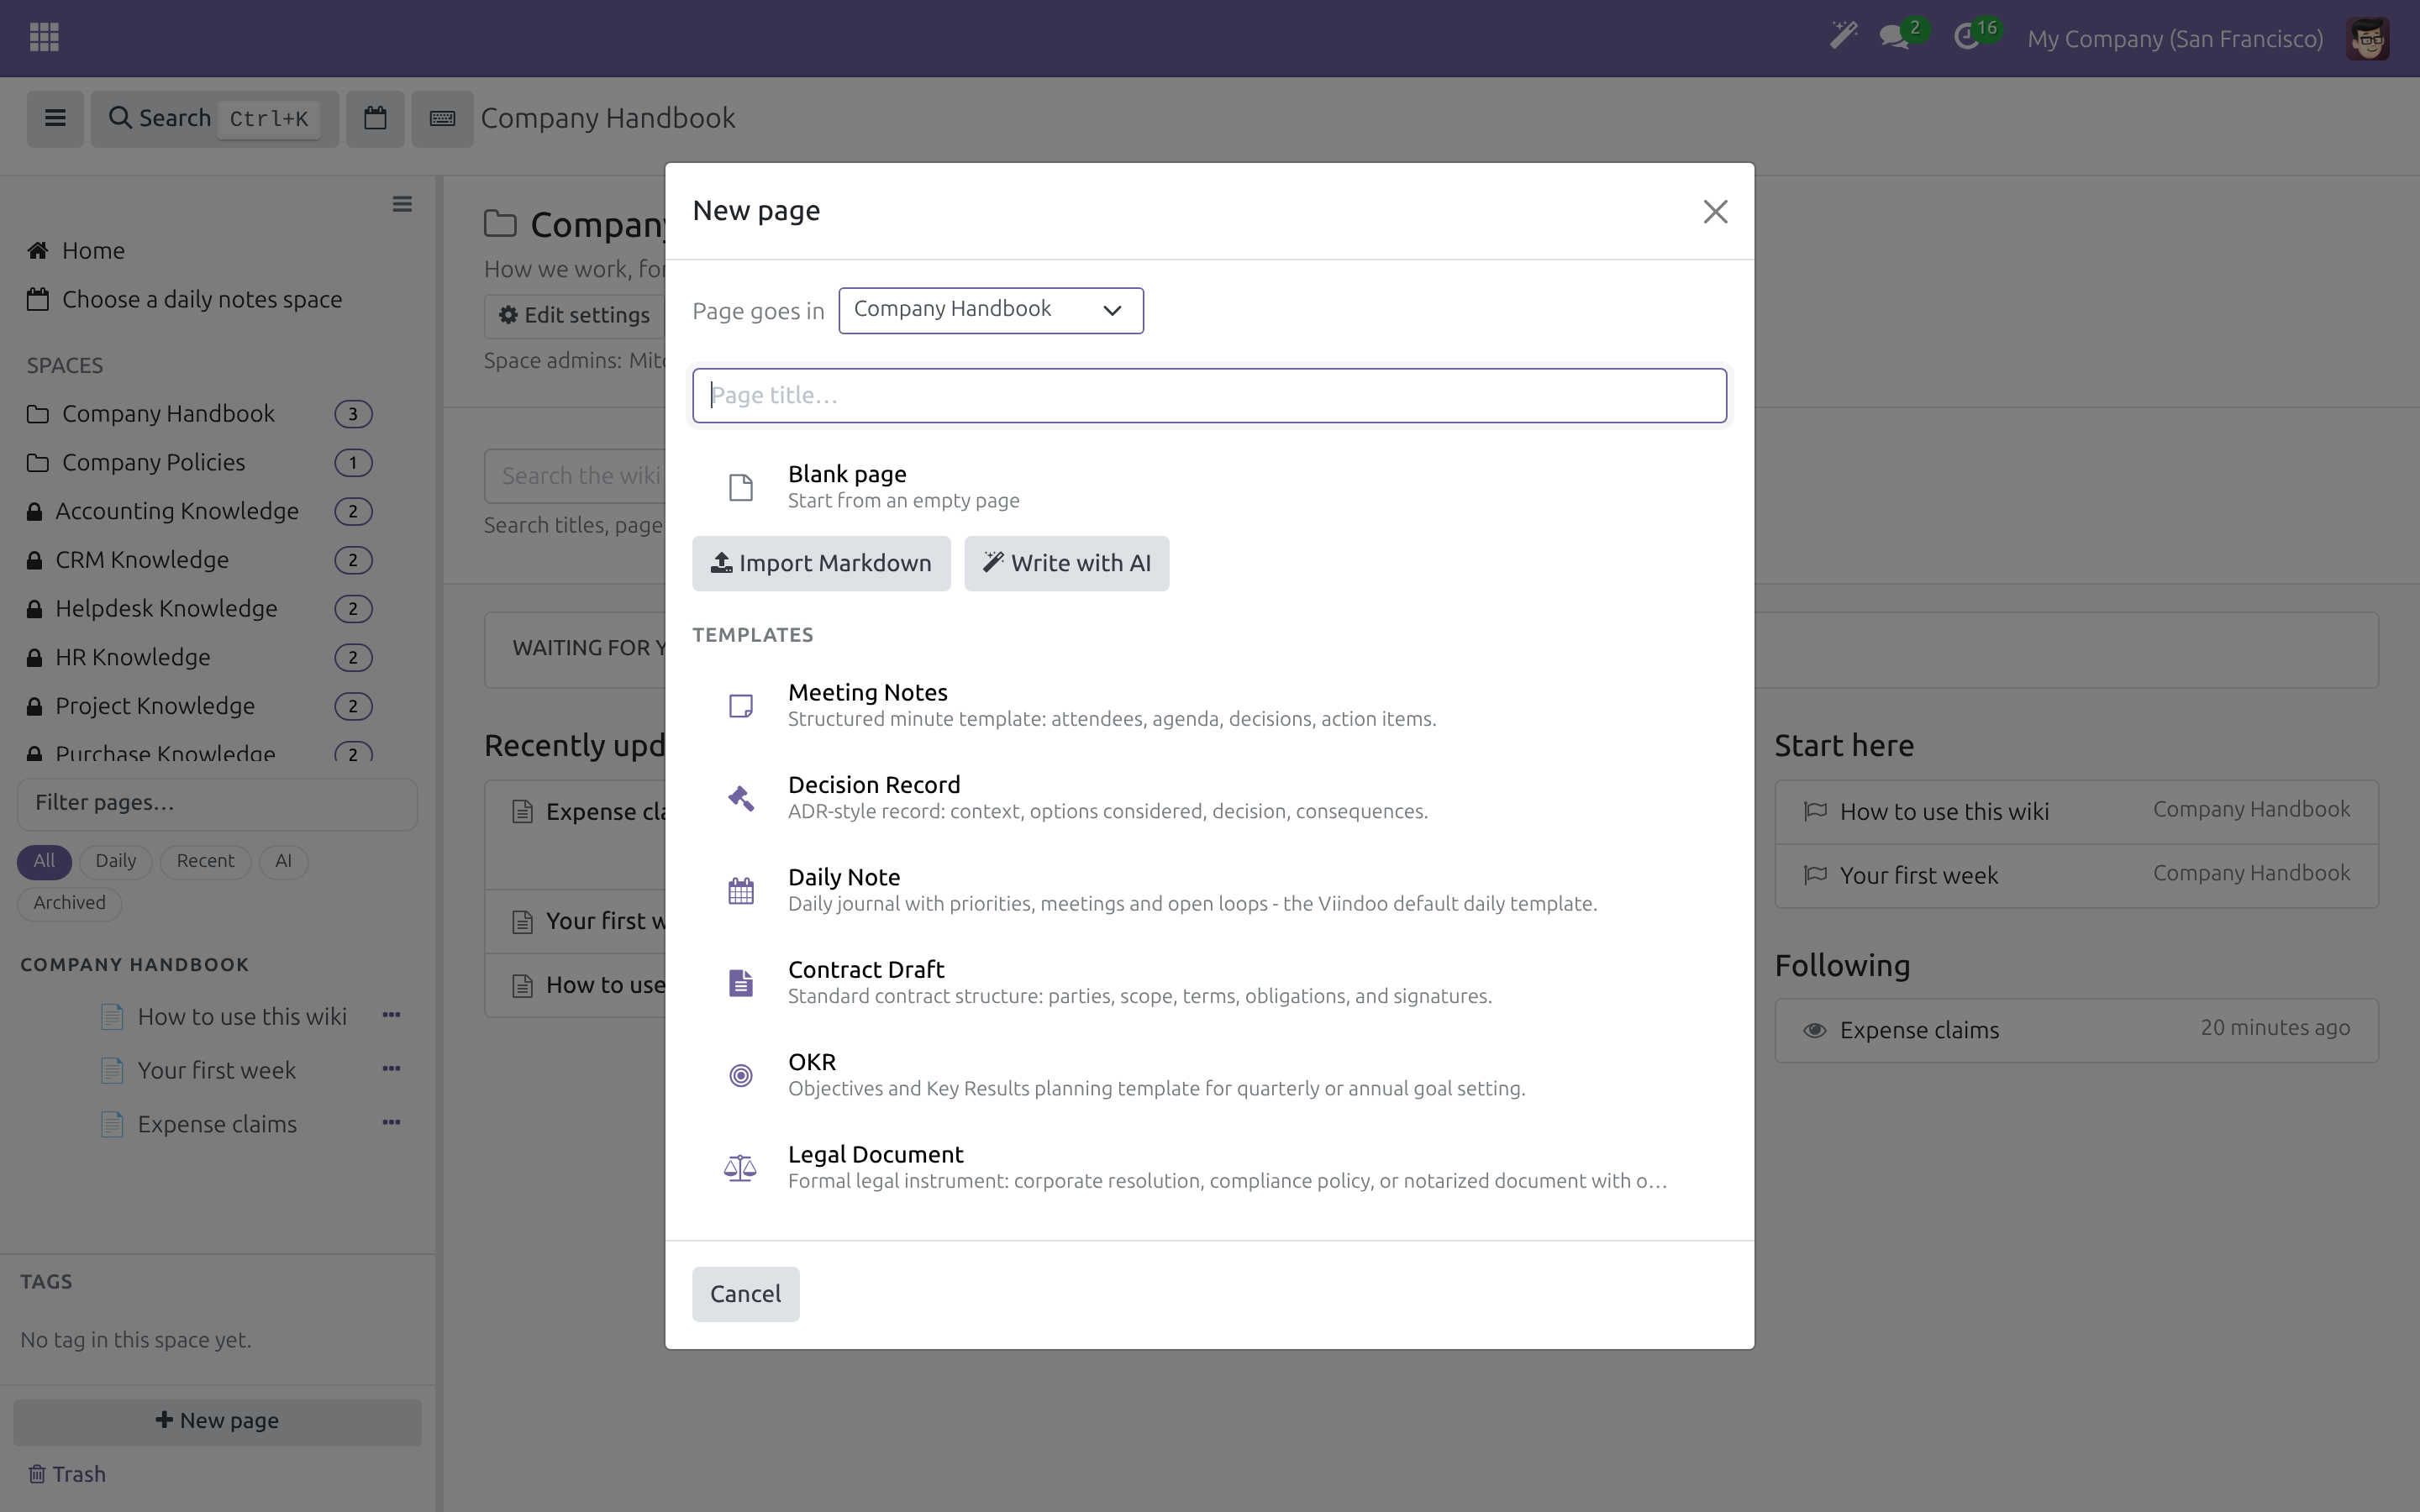
Task: Select the Daily filter chip
Action: pos(115,861)
